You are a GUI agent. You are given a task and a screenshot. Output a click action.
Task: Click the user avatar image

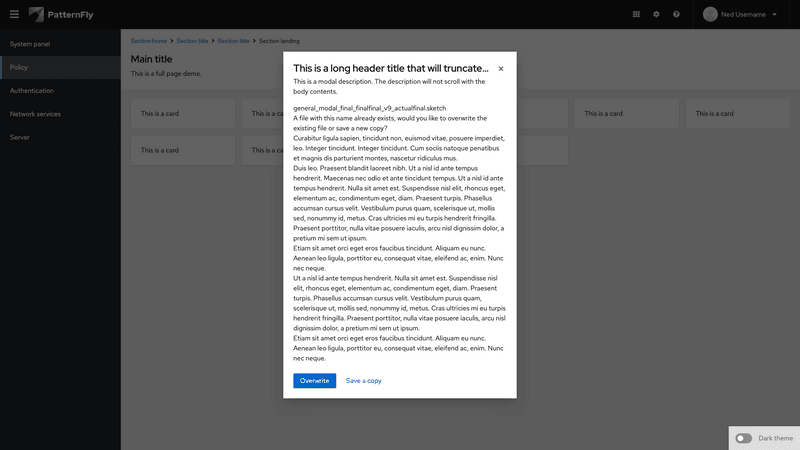[711, 14]
